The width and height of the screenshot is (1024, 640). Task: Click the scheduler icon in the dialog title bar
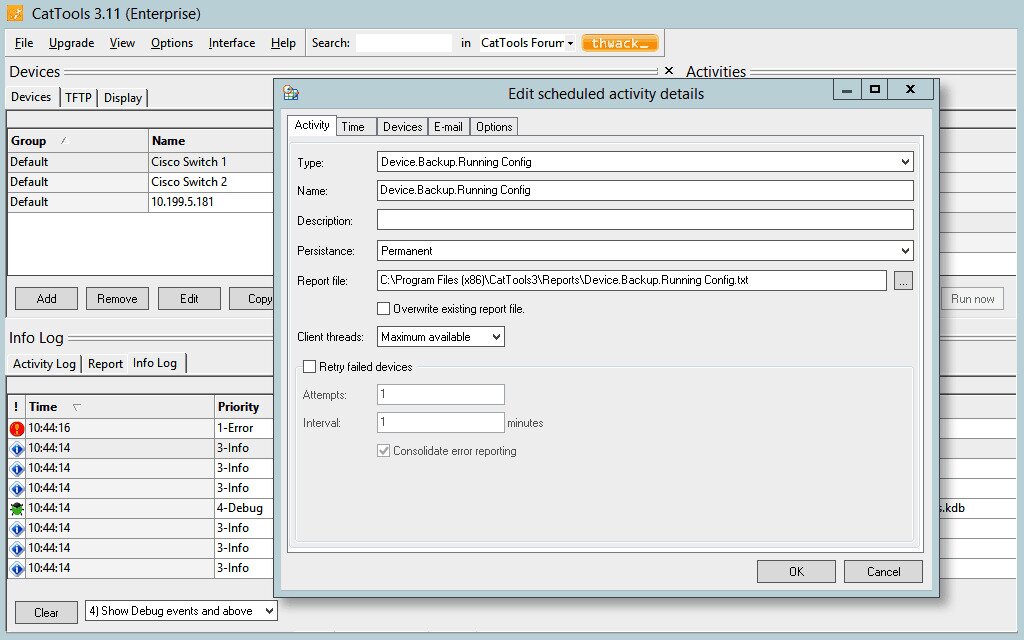coord(290,91)
